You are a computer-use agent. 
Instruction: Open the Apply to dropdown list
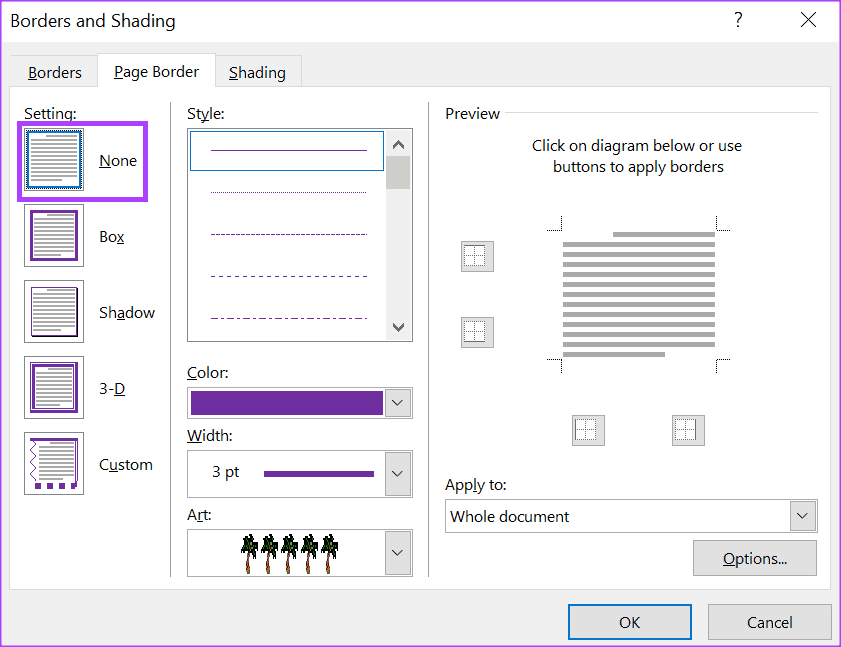tap(802, 516)
